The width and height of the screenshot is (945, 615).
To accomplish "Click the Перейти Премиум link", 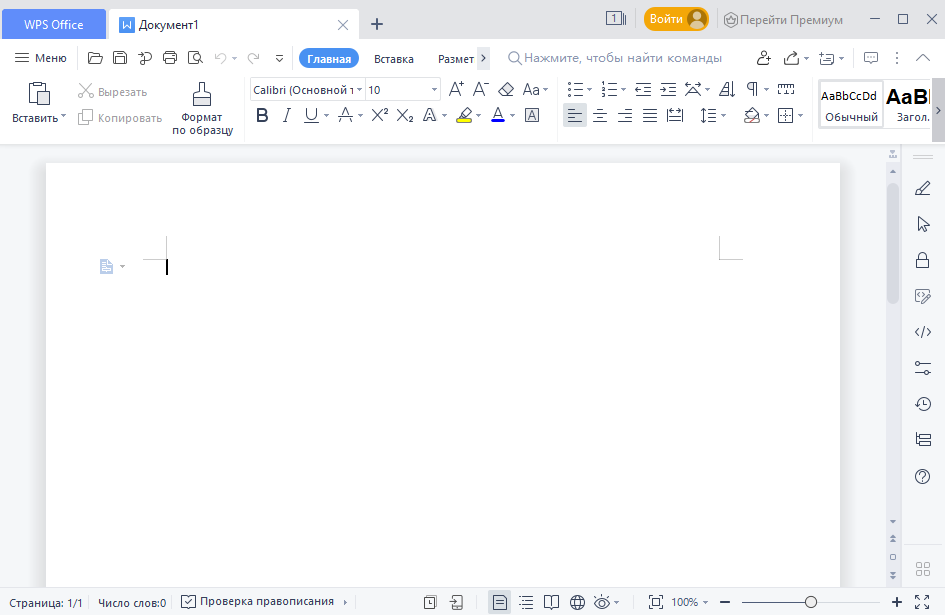I will 782,20.
